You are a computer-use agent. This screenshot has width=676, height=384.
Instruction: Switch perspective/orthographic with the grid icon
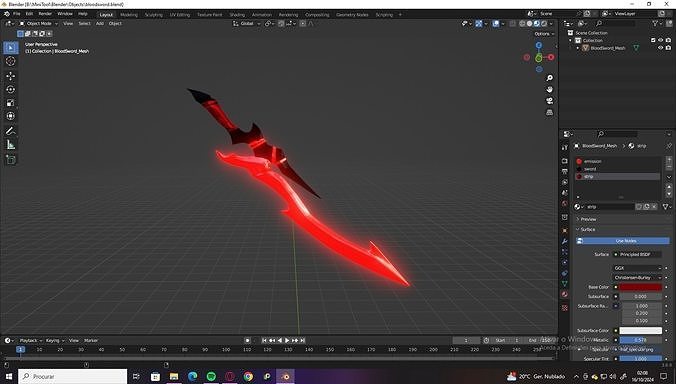[x=549, y=112]
